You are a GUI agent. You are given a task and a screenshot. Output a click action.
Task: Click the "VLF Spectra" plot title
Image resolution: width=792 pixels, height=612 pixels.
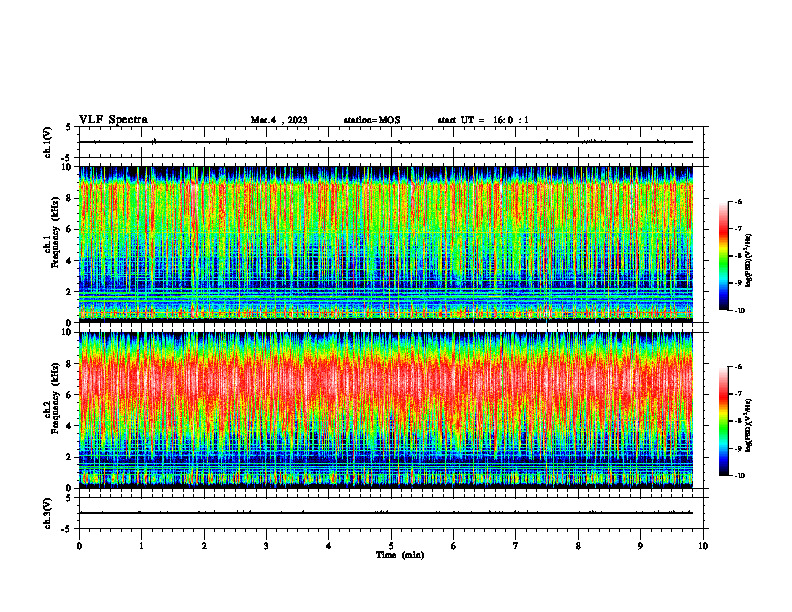pyautogui.click(x=113, y=120)
